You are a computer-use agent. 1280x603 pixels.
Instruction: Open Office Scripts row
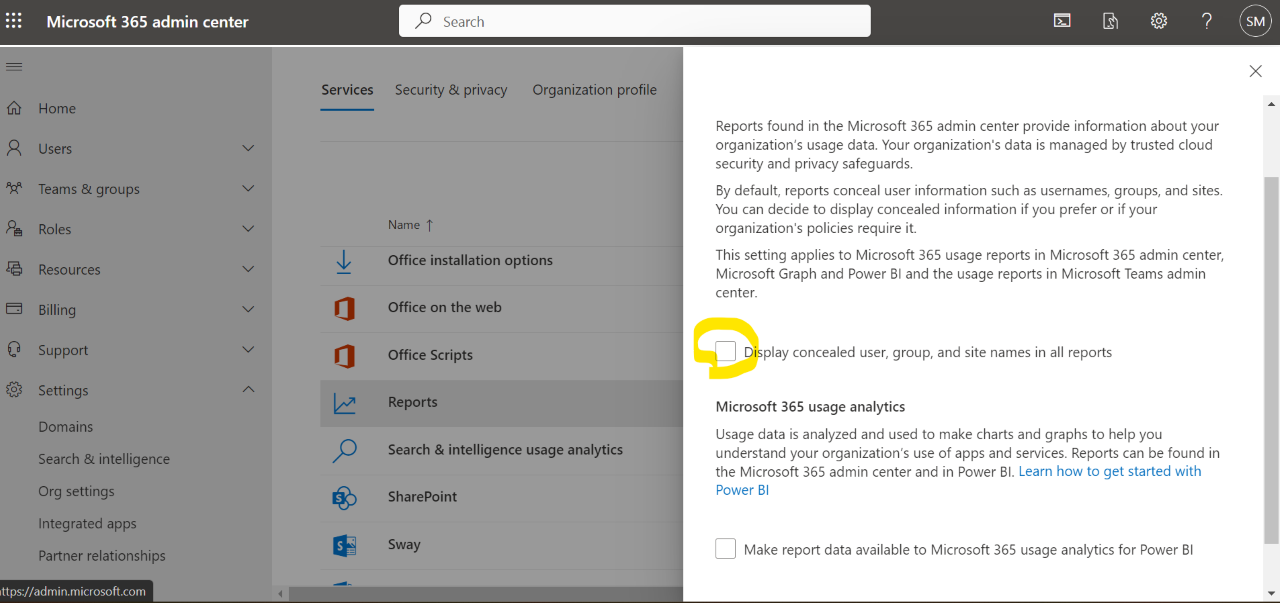tap(501, 355)
